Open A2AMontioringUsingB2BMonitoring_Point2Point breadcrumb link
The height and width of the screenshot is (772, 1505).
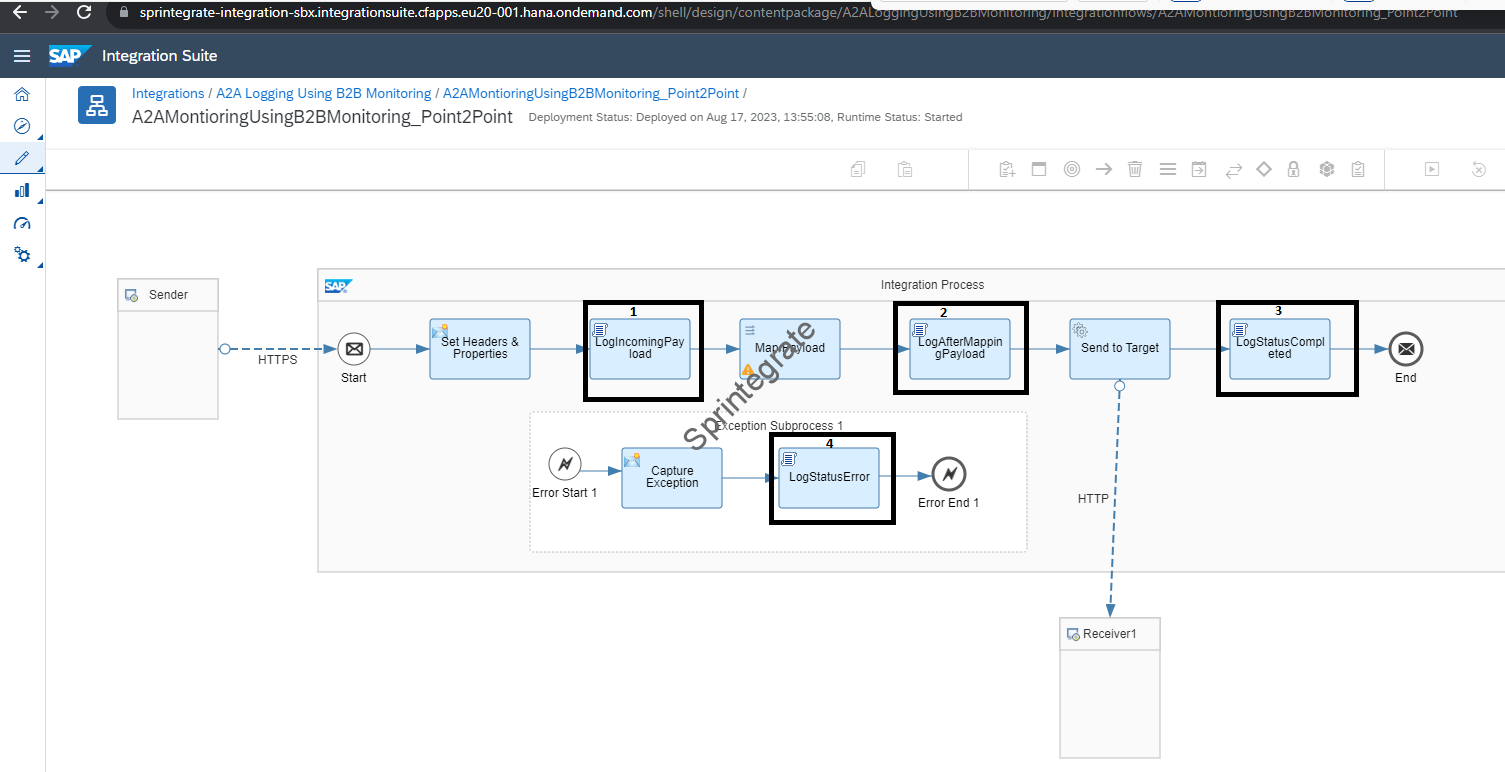[x=591, y=93]
